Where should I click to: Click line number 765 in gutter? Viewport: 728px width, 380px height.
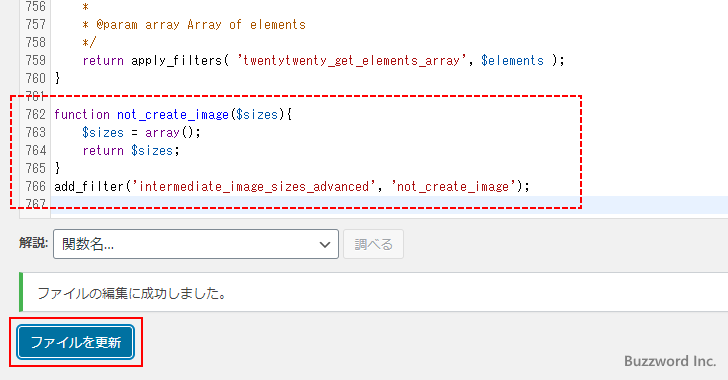35,168
